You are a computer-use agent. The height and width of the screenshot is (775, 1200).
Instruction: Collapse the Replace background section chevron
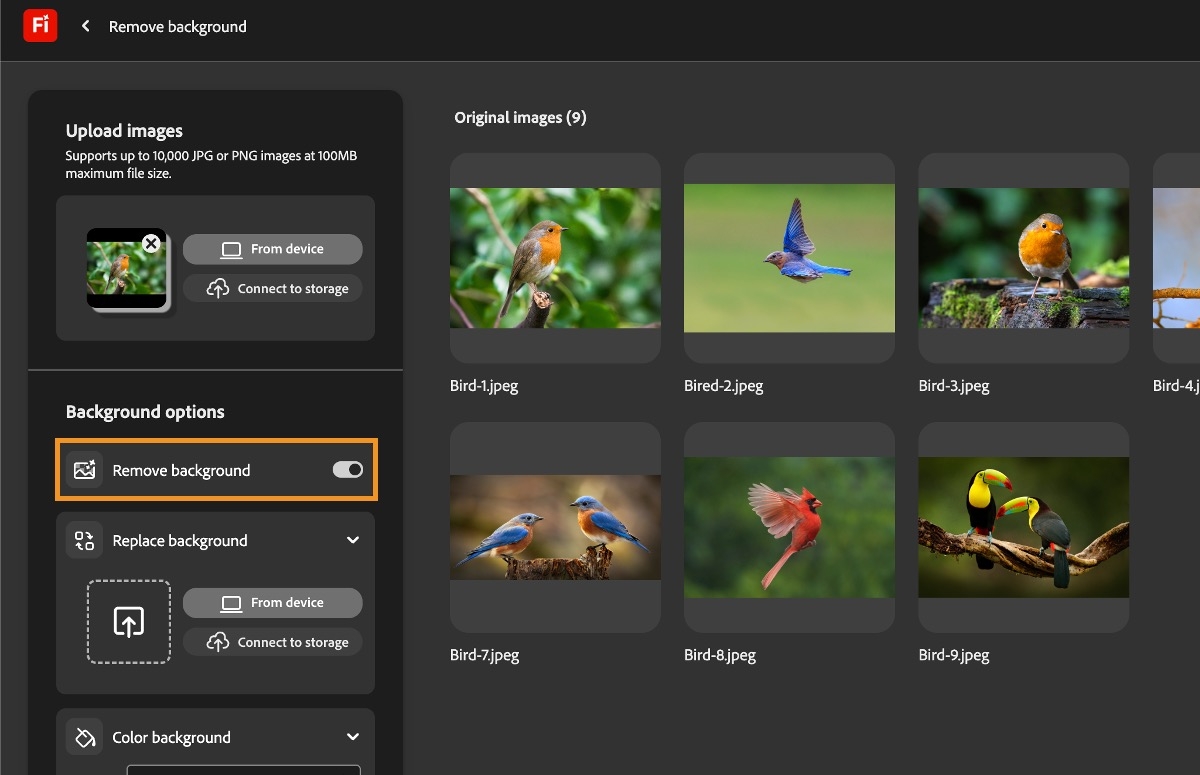point(353,540)
